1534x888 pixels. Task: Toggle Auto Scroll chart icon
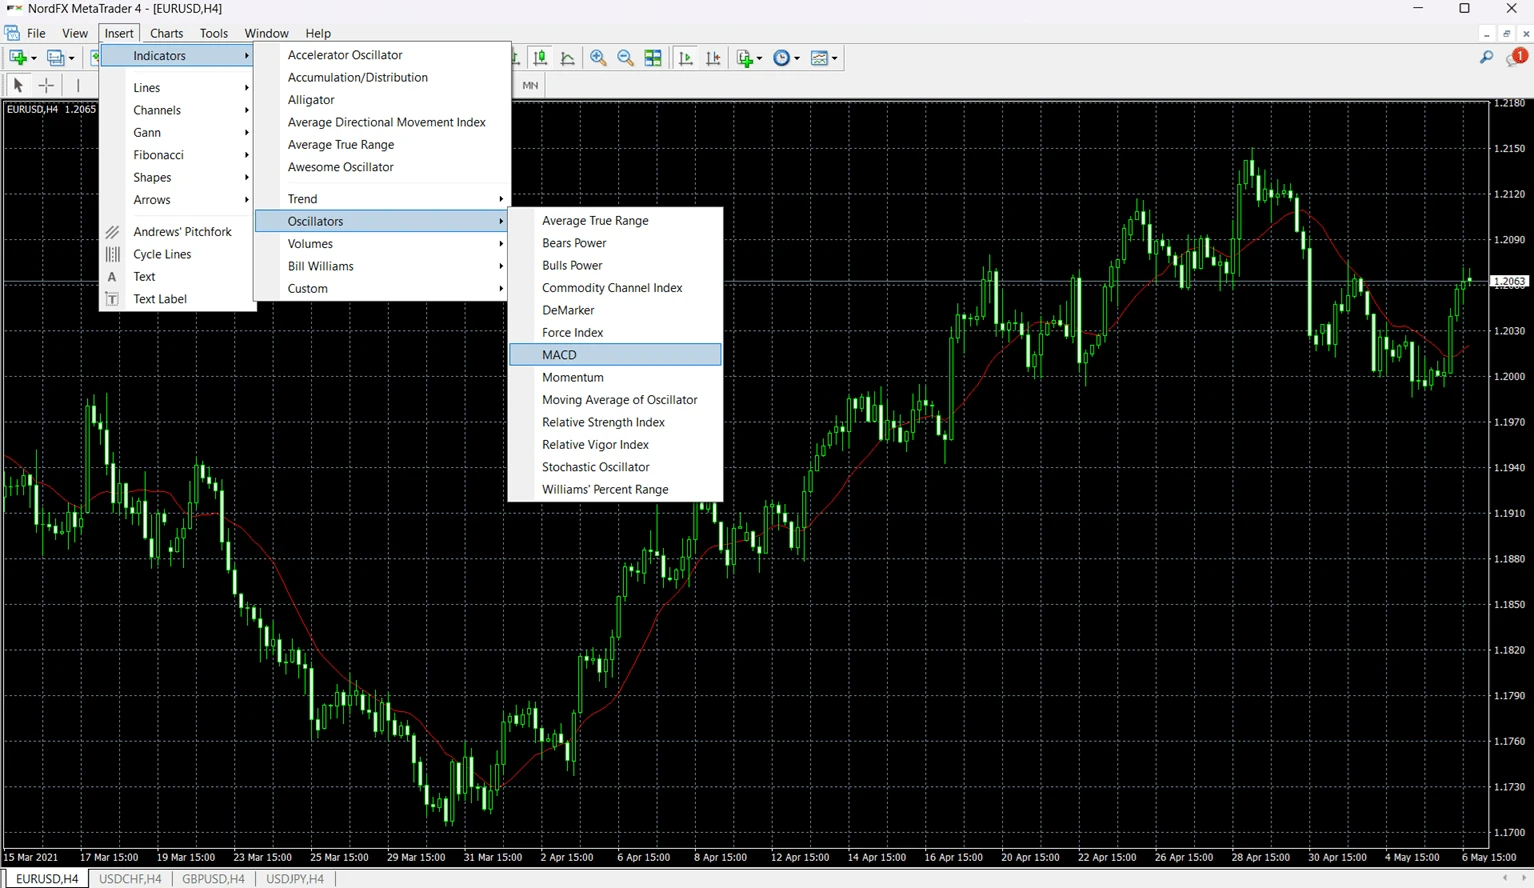(x=685, y=58)
